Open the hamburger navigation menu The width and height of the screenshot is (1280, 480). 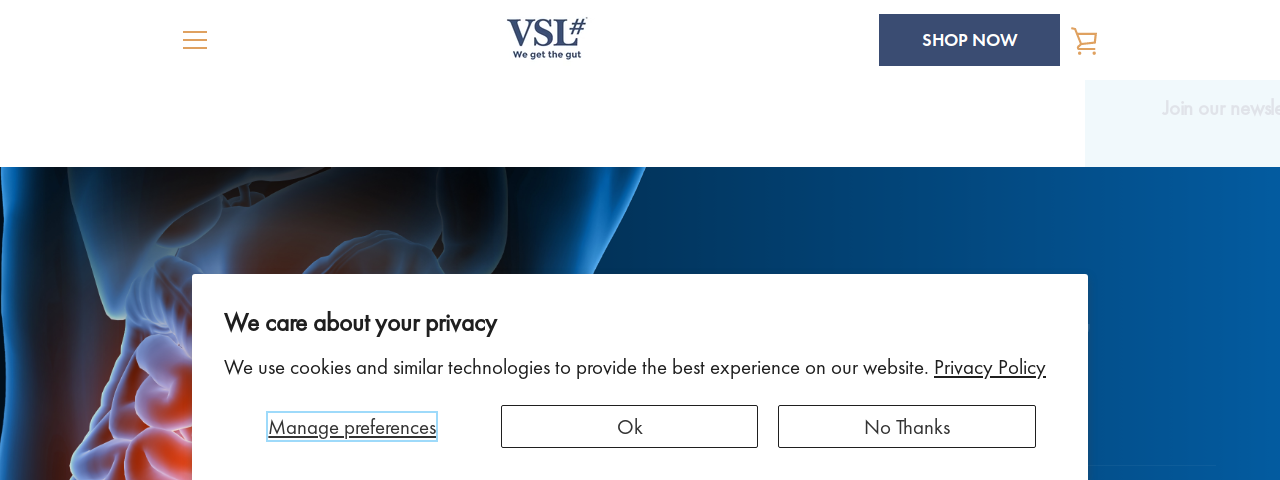[x=195, y=40]
